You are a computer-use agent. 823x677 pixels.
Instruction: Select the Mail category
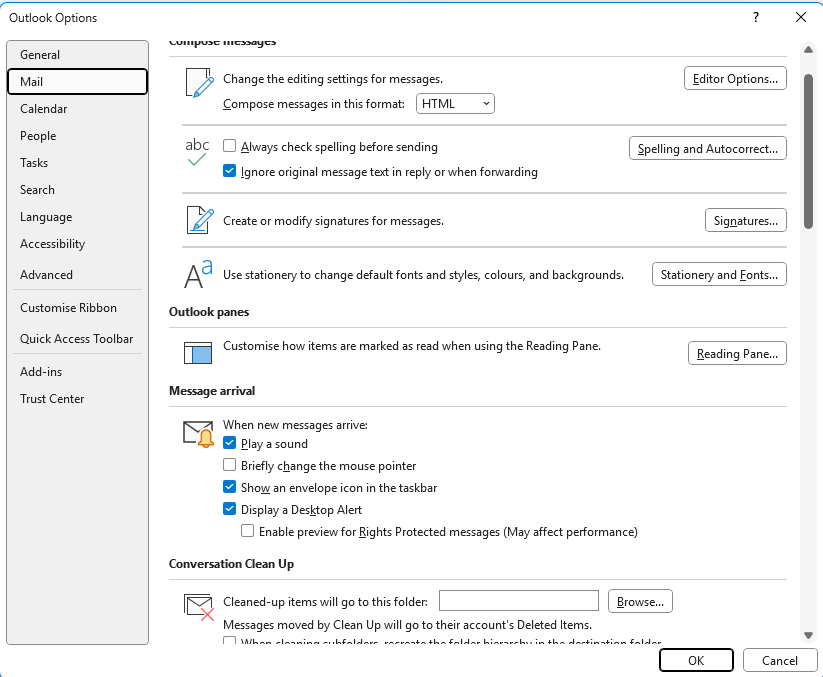click(78, 82)
